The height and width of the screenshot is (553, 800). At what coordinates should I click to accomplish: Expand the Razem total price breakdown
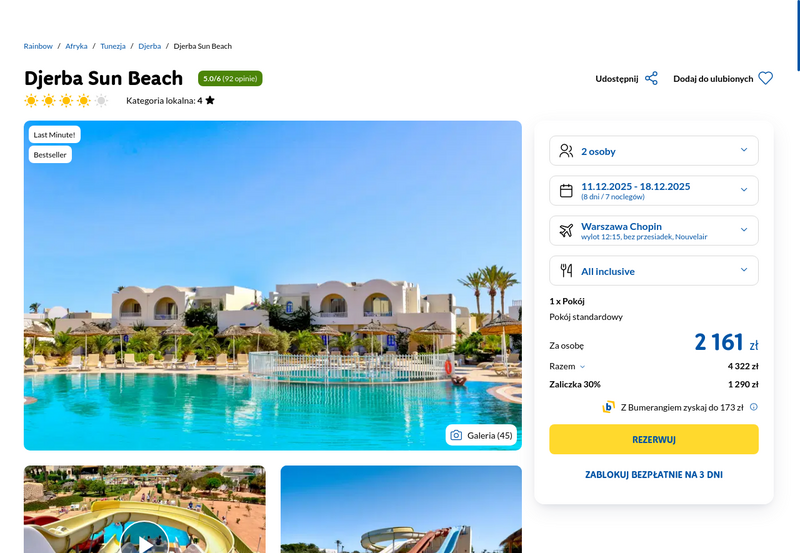567,366
